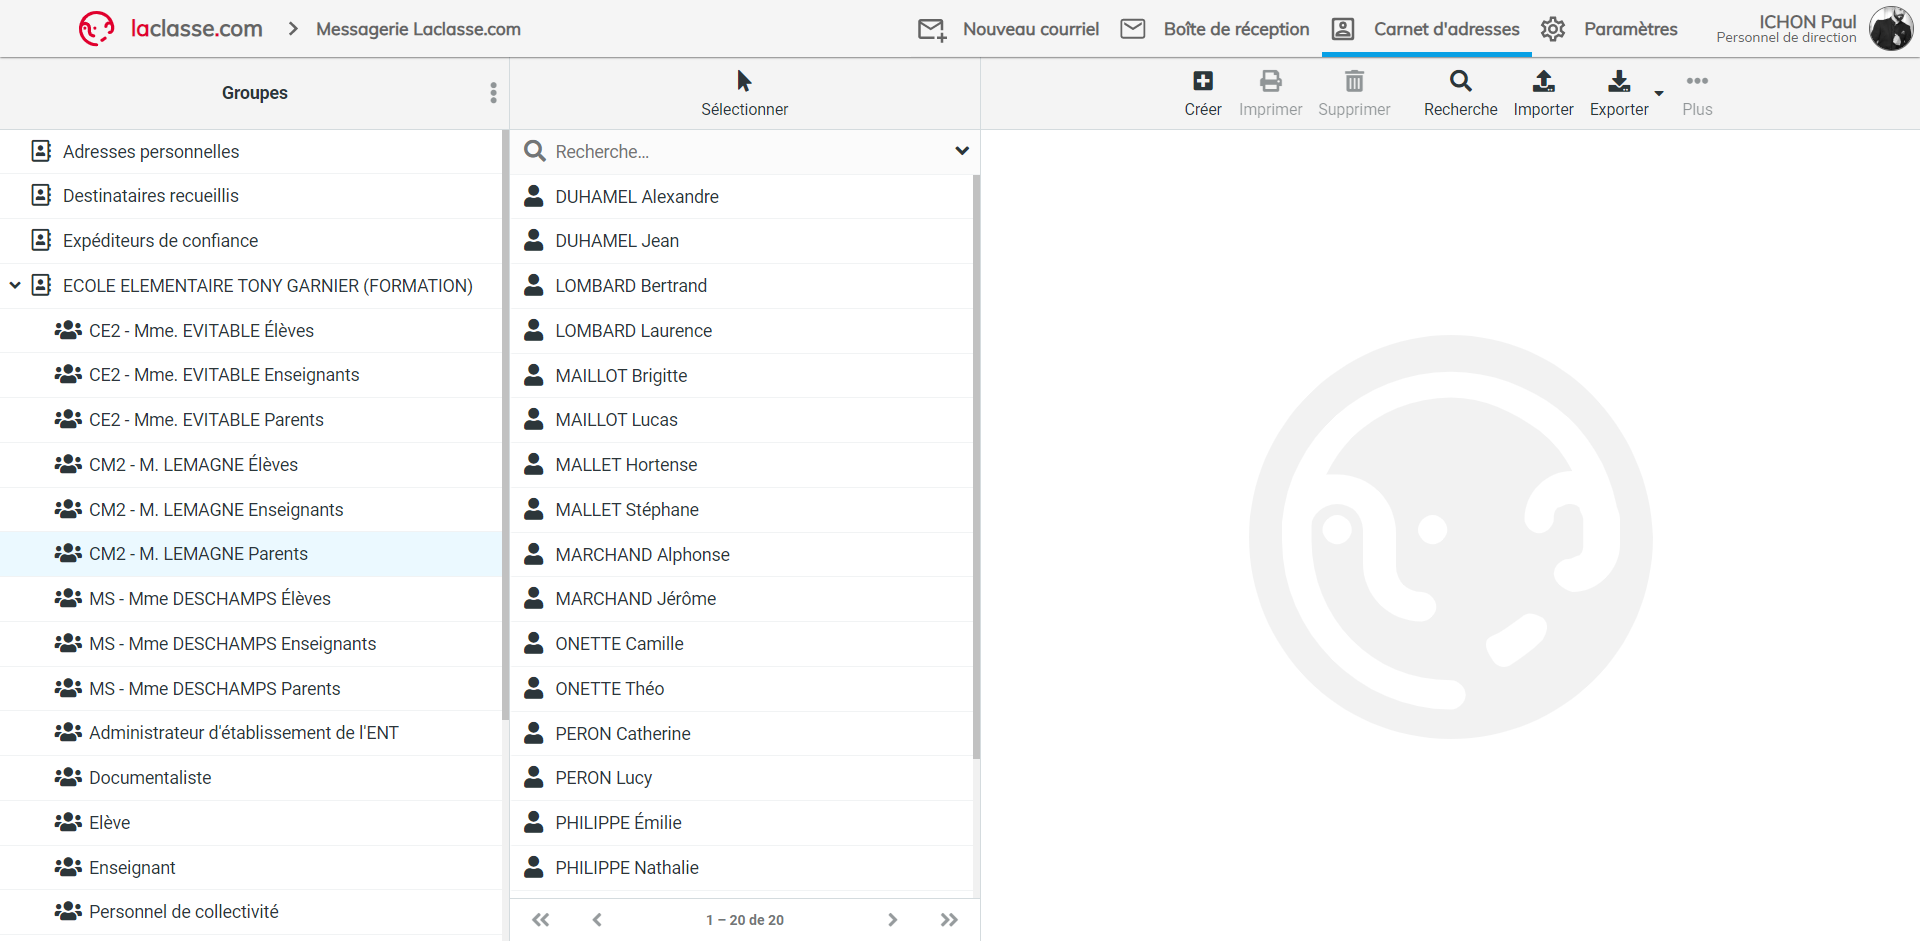Switch to the Boîte de réception tab

1213,29
